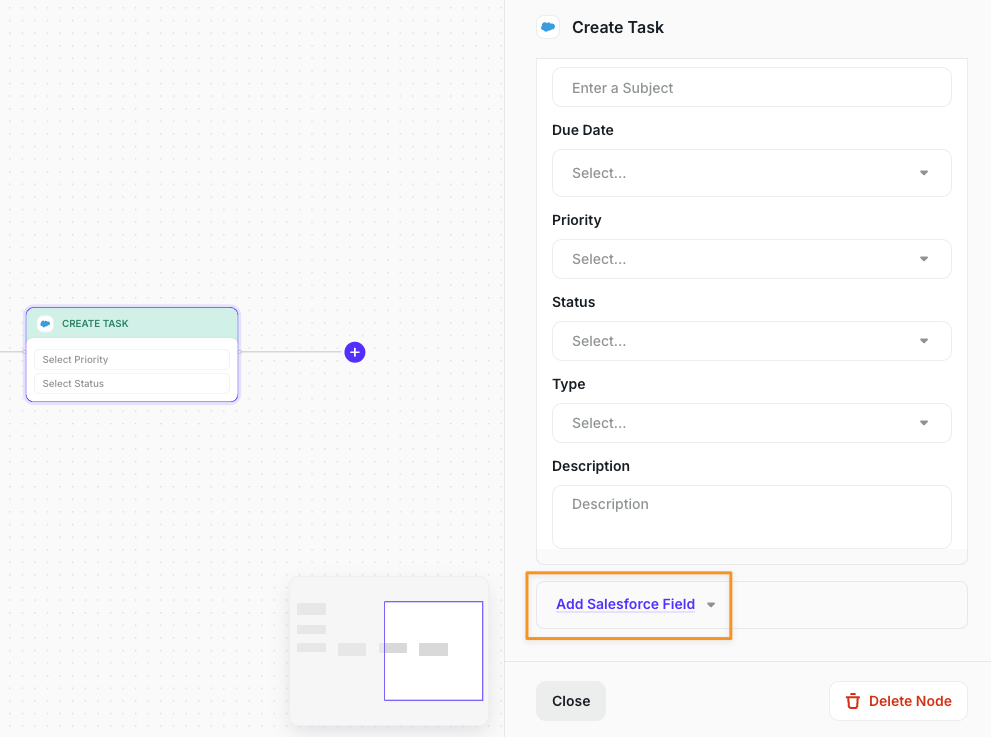Click the caret beside Add Salesforce Field
This screenshot has width=991, height=737.
(x=711, y=605)
